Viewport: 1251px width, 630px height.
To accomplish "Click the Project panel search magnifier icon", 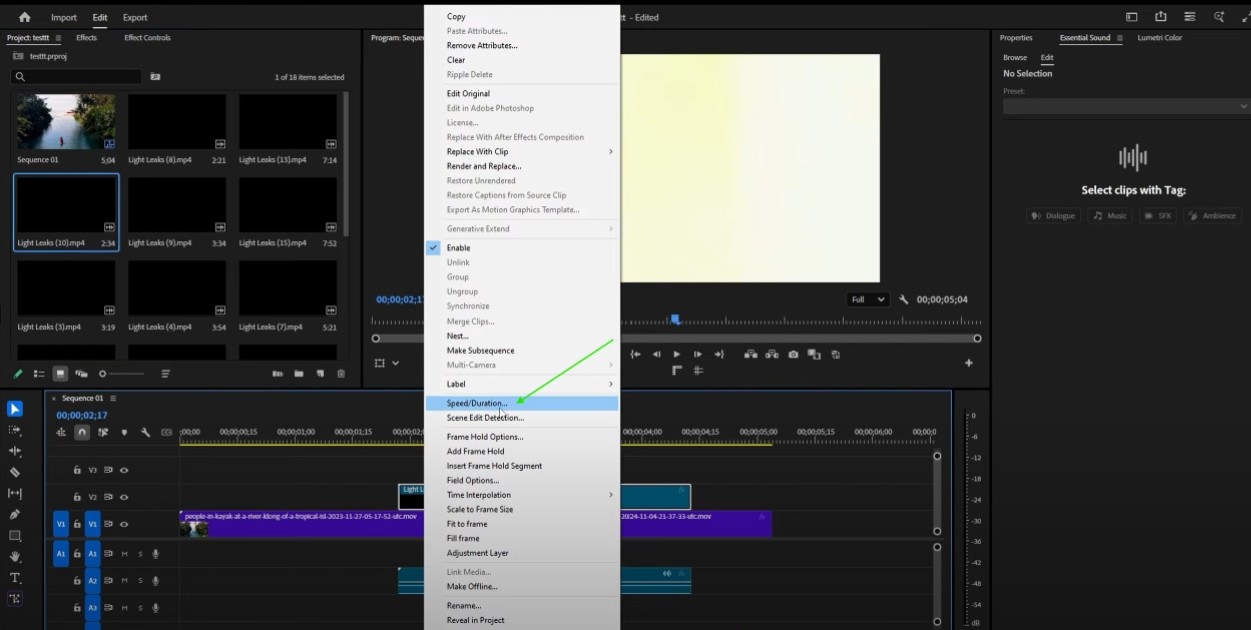I will point(20,76).
